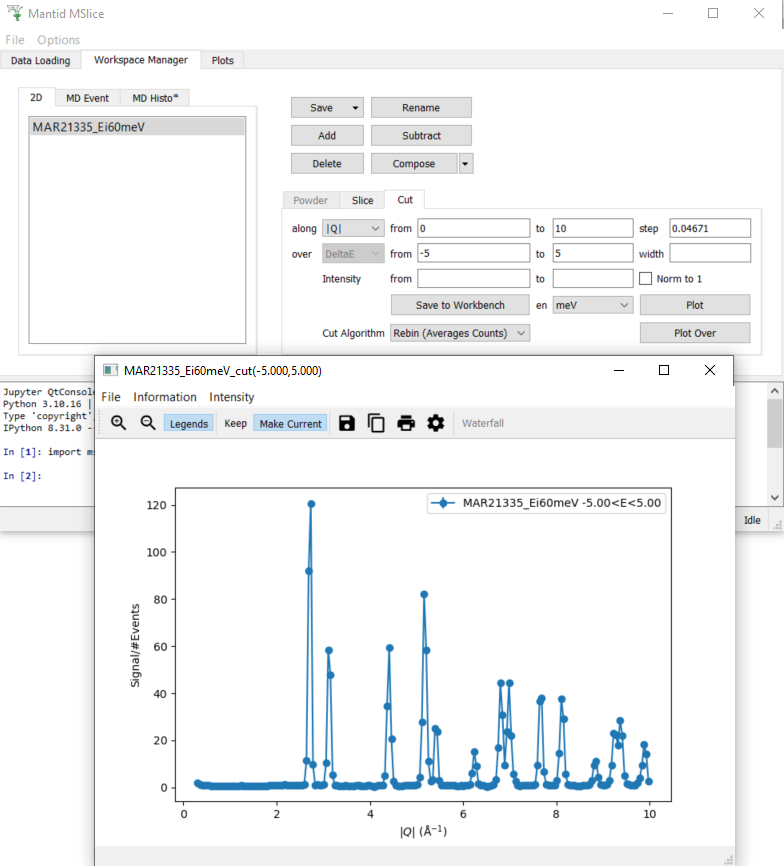Click the Compose button

414,164
